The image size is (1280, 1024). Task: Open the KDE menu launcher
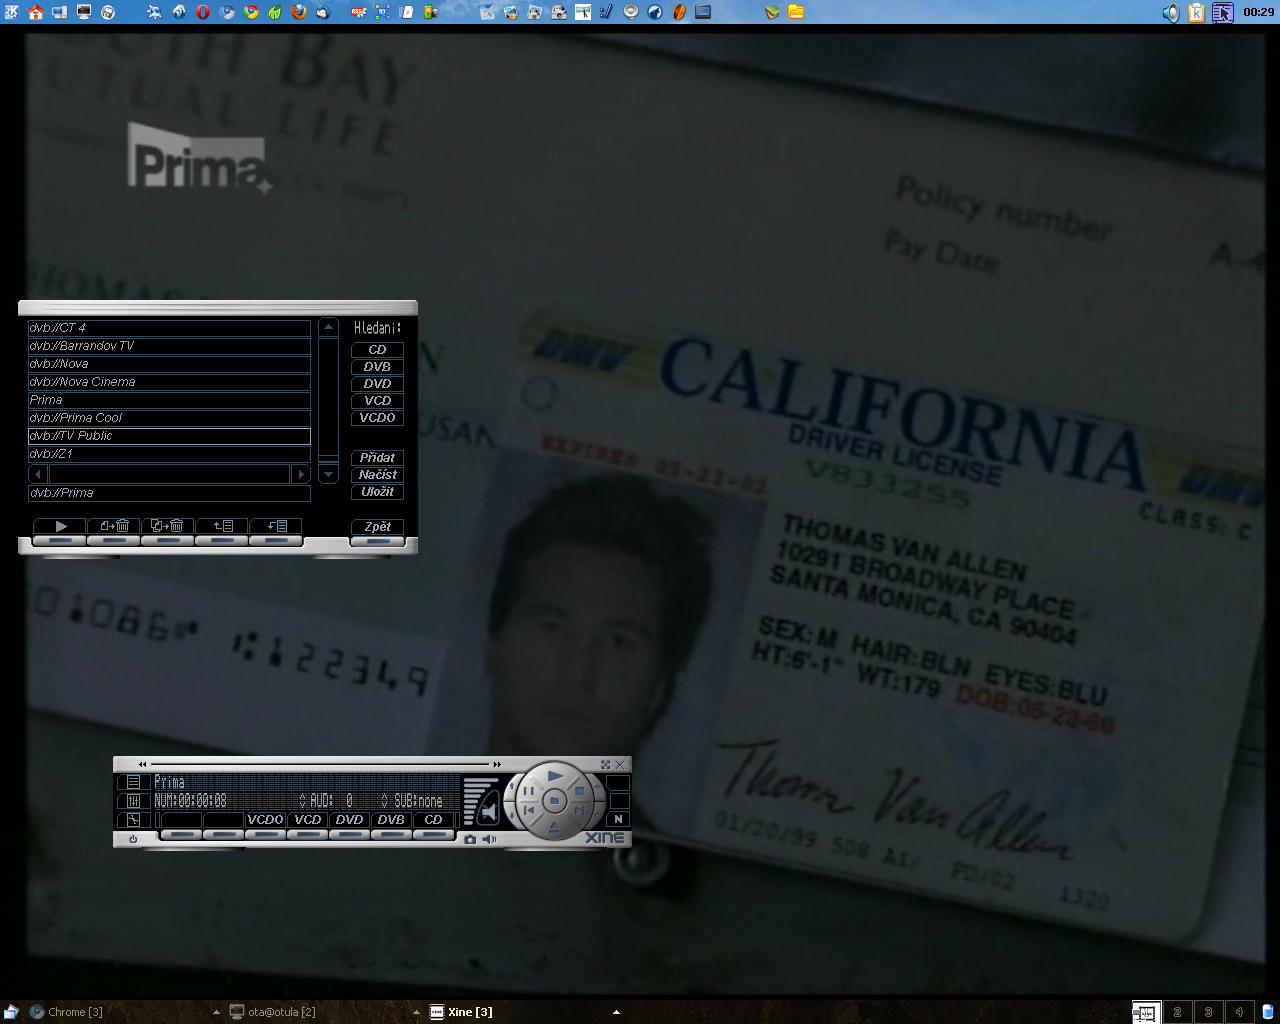11,12
